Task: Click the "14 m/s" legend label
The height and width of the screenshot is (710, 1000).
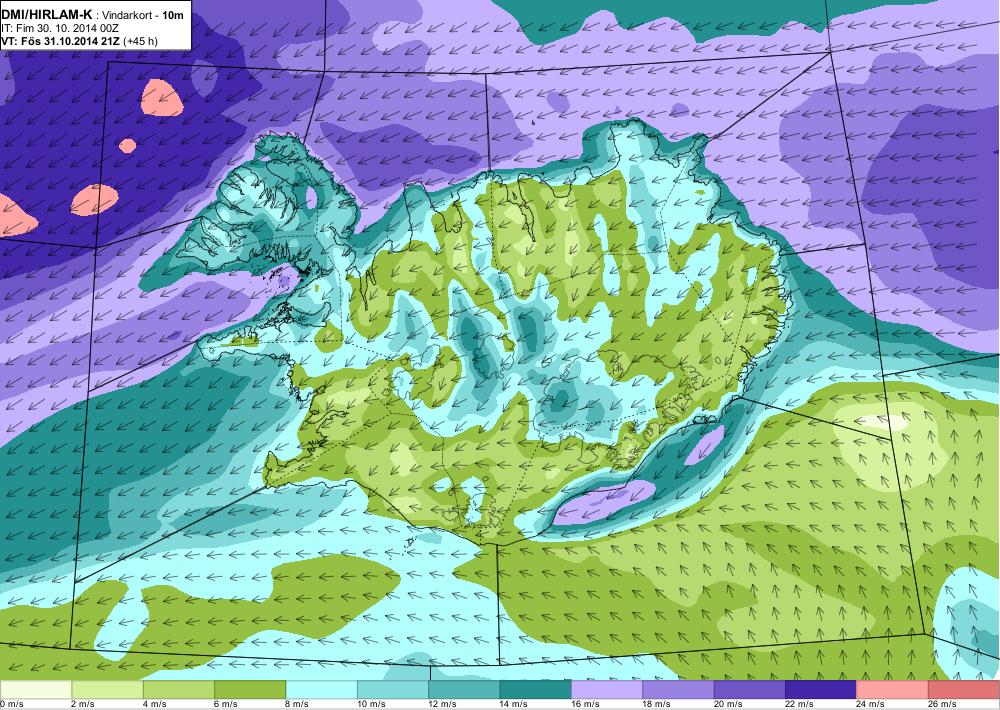Action: [514, 704]
